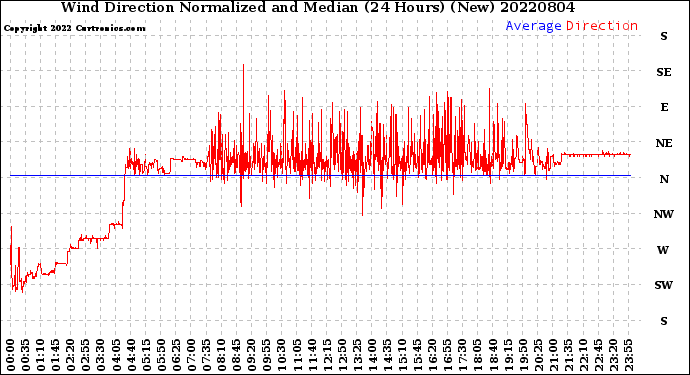Click the 'S' axis label below SW
Screen dimensions: 690x375
coord(664,321)
